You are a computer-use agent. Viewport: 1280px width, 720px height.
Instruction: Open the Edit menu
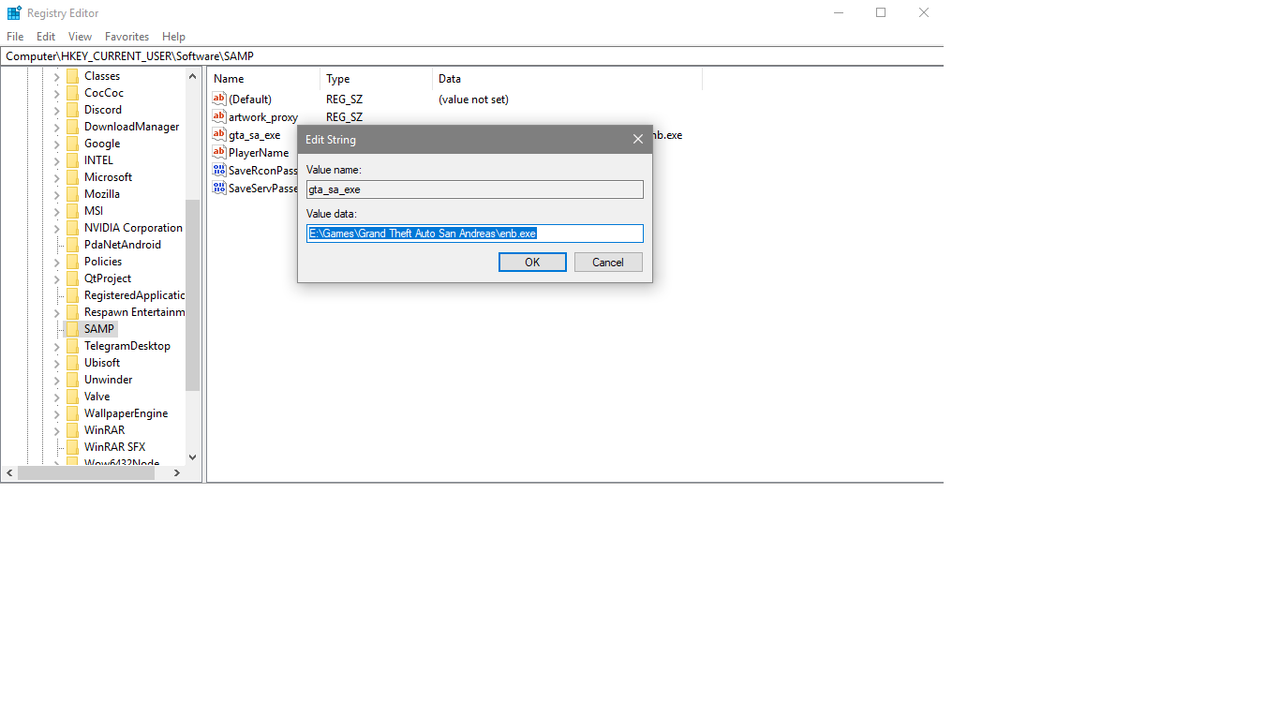tap(46, 36)
